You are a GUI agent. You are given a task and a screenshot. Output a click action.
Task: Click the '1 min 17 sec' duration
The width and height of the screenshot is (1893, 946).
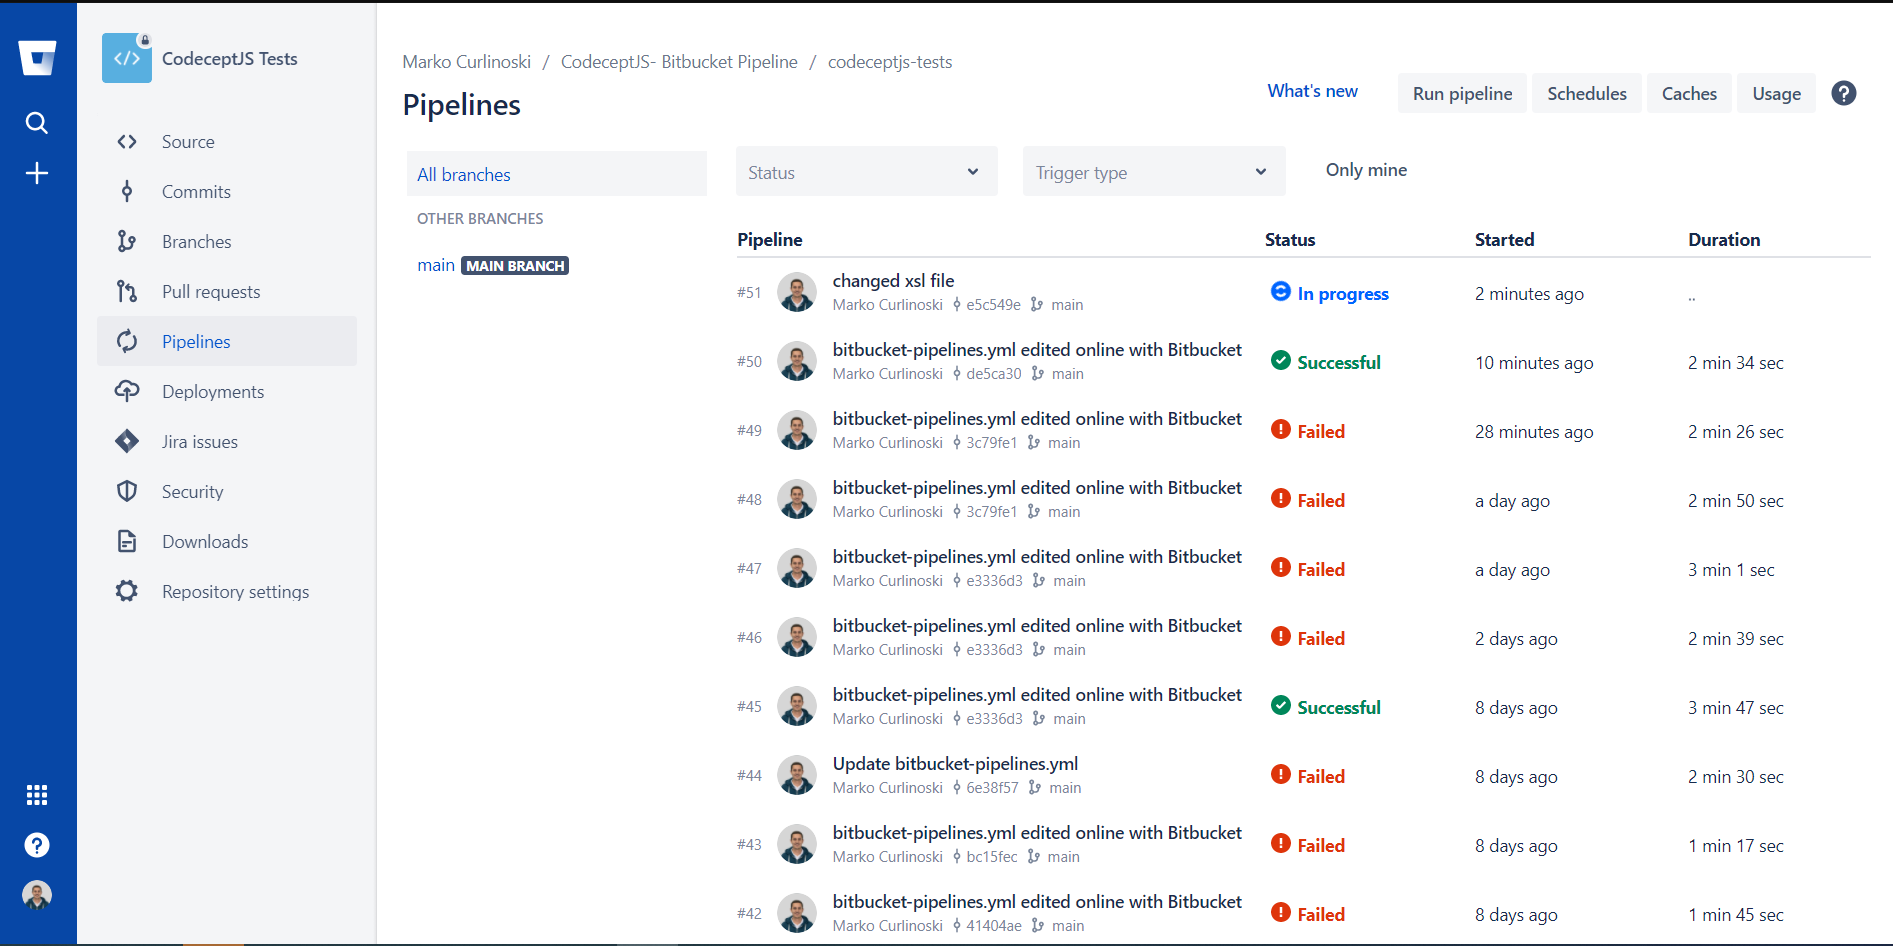pyautogui.click(x=1735, y=846)
